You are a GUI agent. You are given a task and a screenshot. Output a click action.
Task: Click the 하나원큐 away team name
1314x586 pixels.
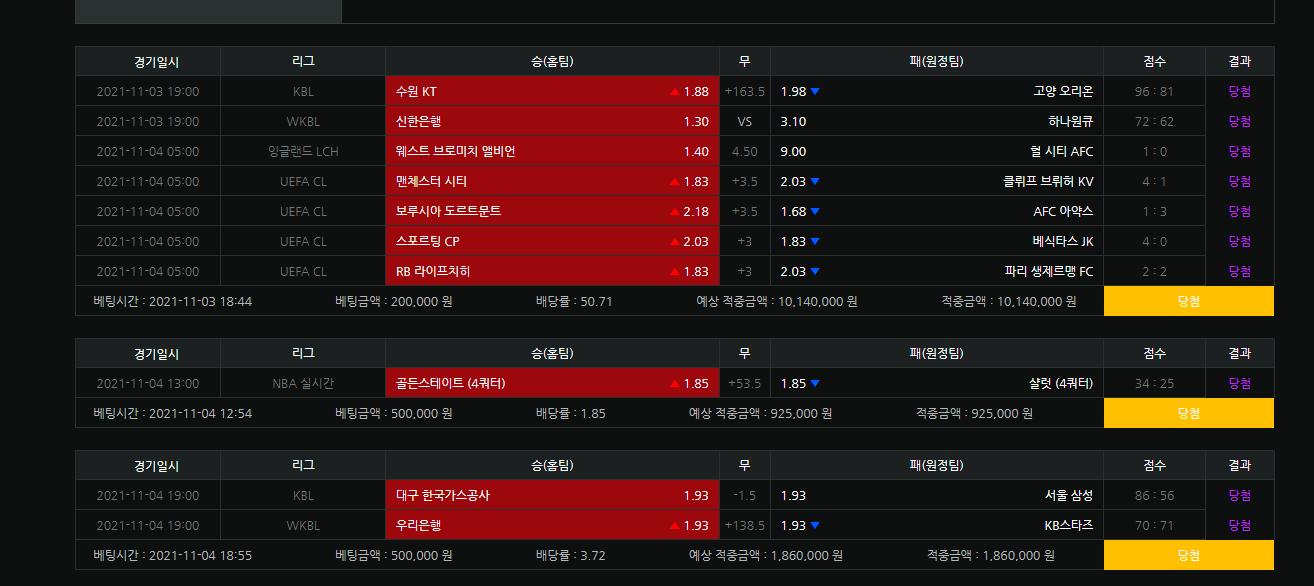(x=1071, y=121)
